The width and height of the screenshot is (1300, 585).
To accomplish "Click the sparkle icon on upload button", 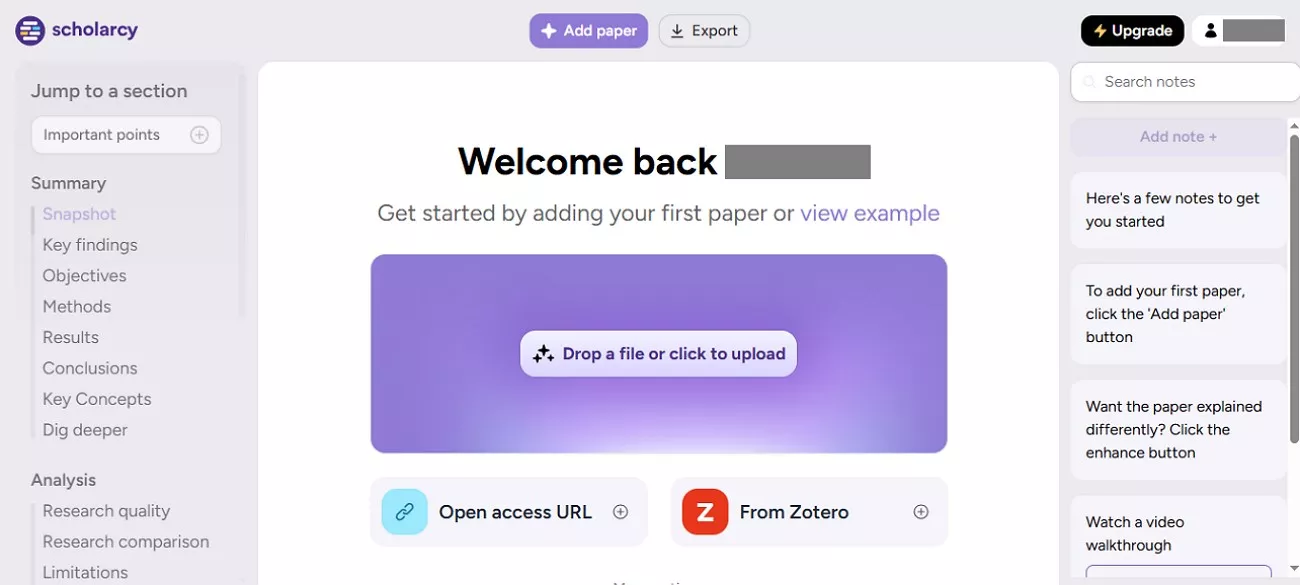I will pos(543,354).
